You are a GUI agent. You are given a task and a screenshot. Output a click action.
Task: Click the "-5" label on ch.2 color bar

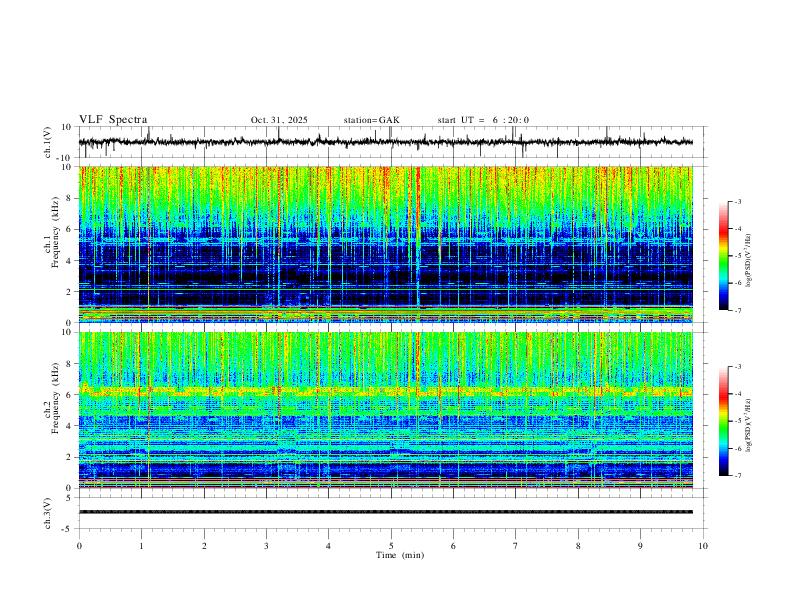(x=738, y=421)
